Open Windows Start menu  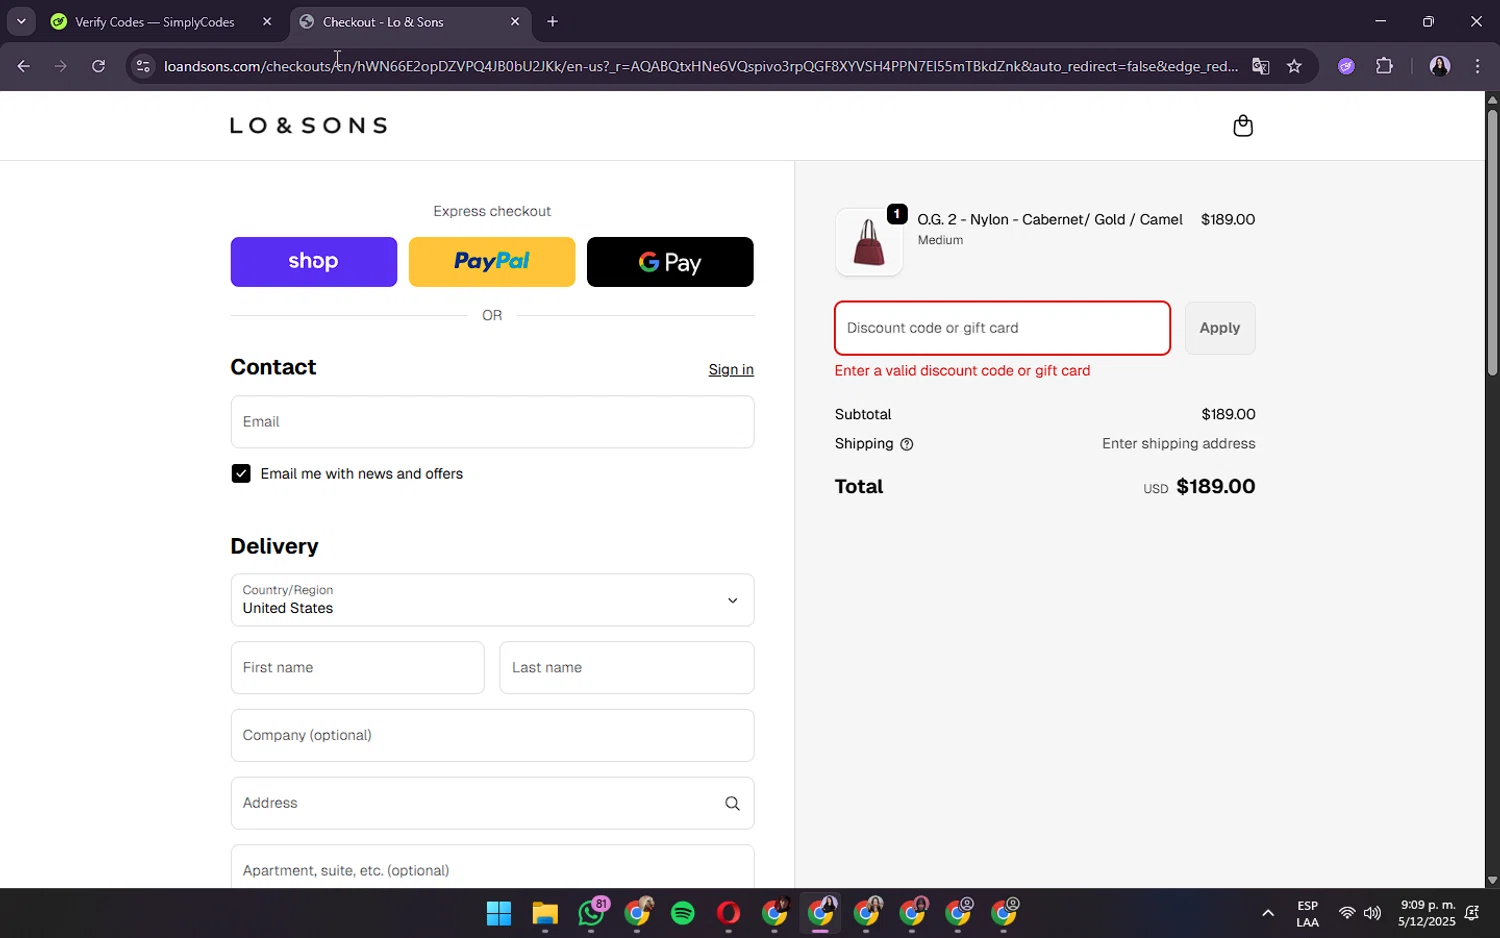coord(498,913)
